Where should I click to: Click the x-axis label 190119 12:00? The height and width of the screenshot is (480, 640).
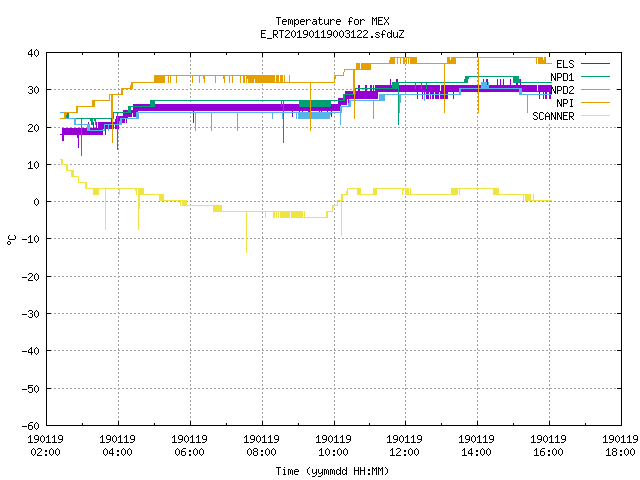(x=404, y=445)
